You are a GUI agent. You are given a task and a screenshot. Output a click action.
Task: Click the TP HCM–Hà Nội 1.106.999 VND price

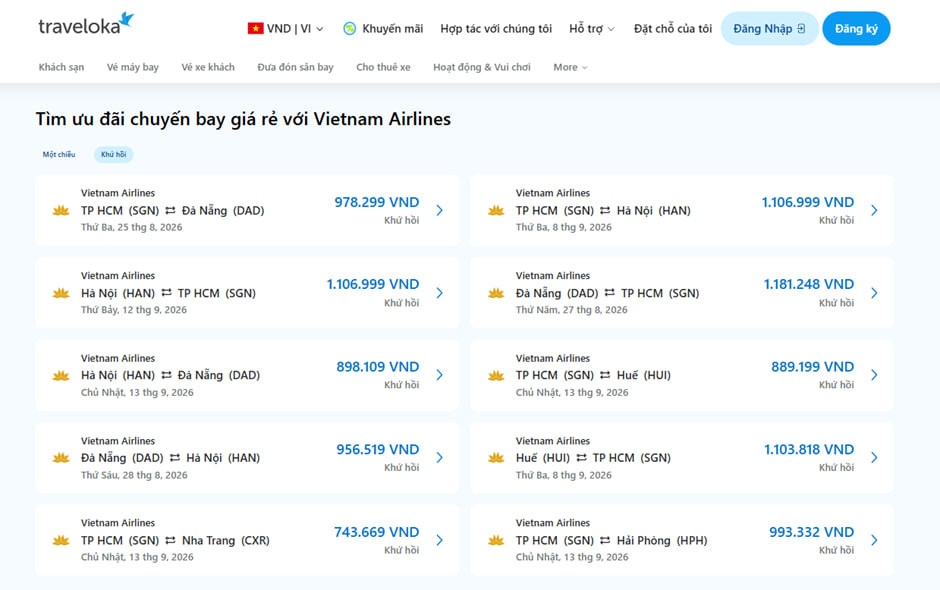[x=808, y=202]
